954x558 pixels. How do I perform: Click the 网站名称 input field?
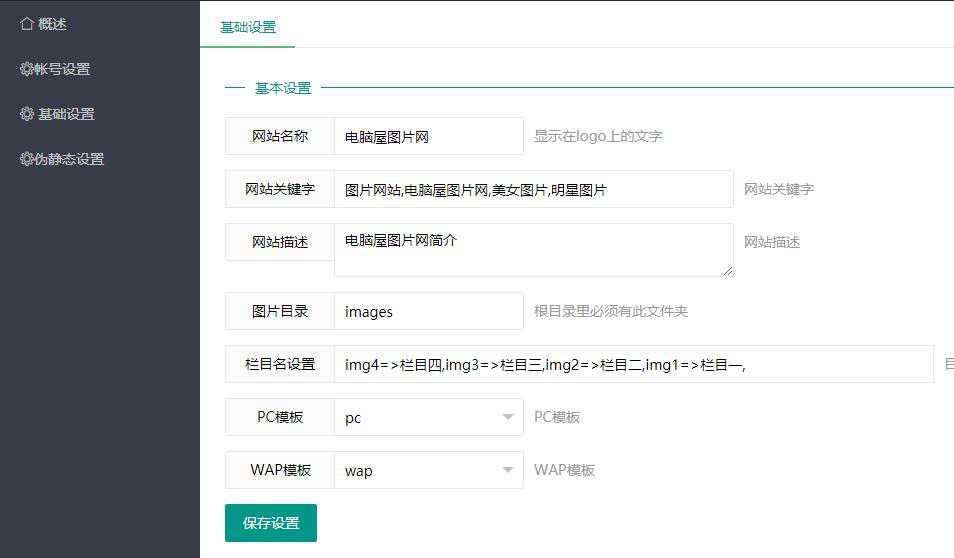(428, 136)
